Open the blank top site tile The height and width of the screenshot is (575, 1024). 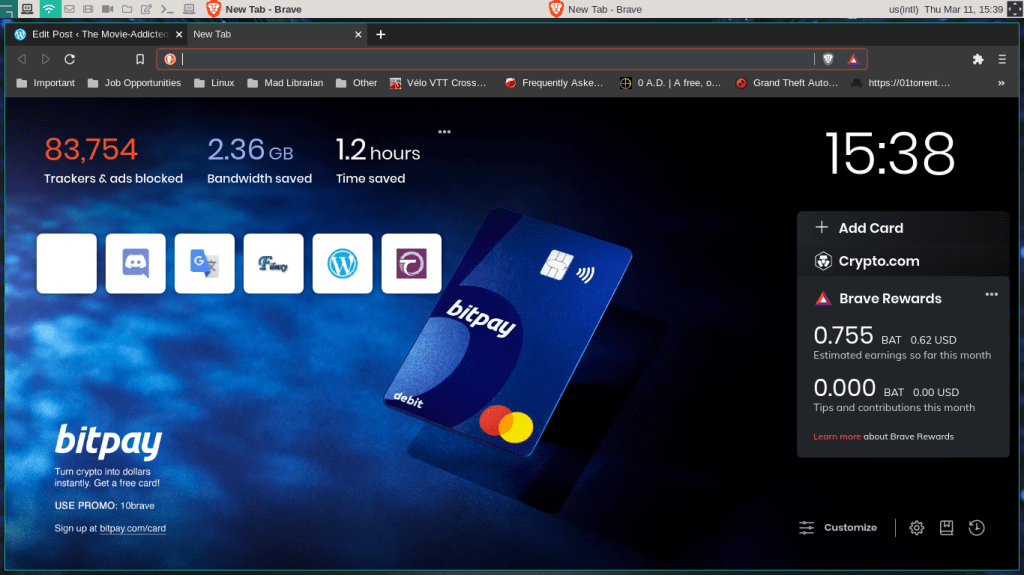tap(67, 263)
